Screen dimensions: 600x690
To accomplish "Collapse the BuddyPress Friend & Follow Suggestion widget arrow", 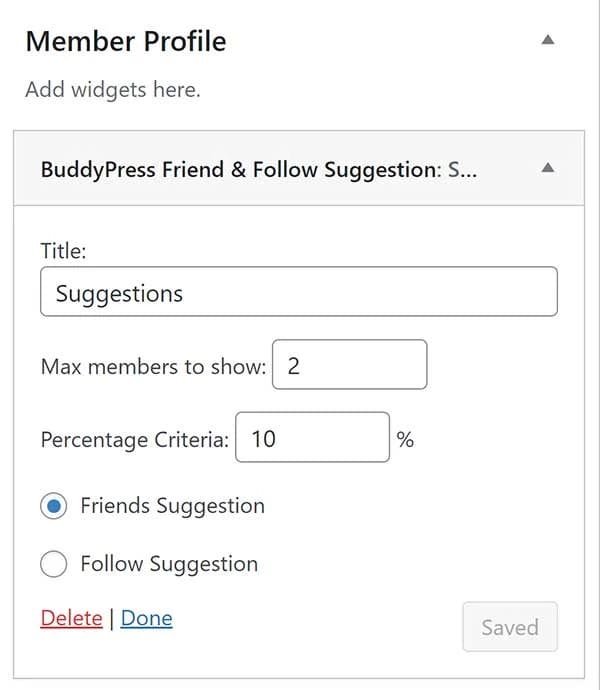I will [x=546, y=169].
